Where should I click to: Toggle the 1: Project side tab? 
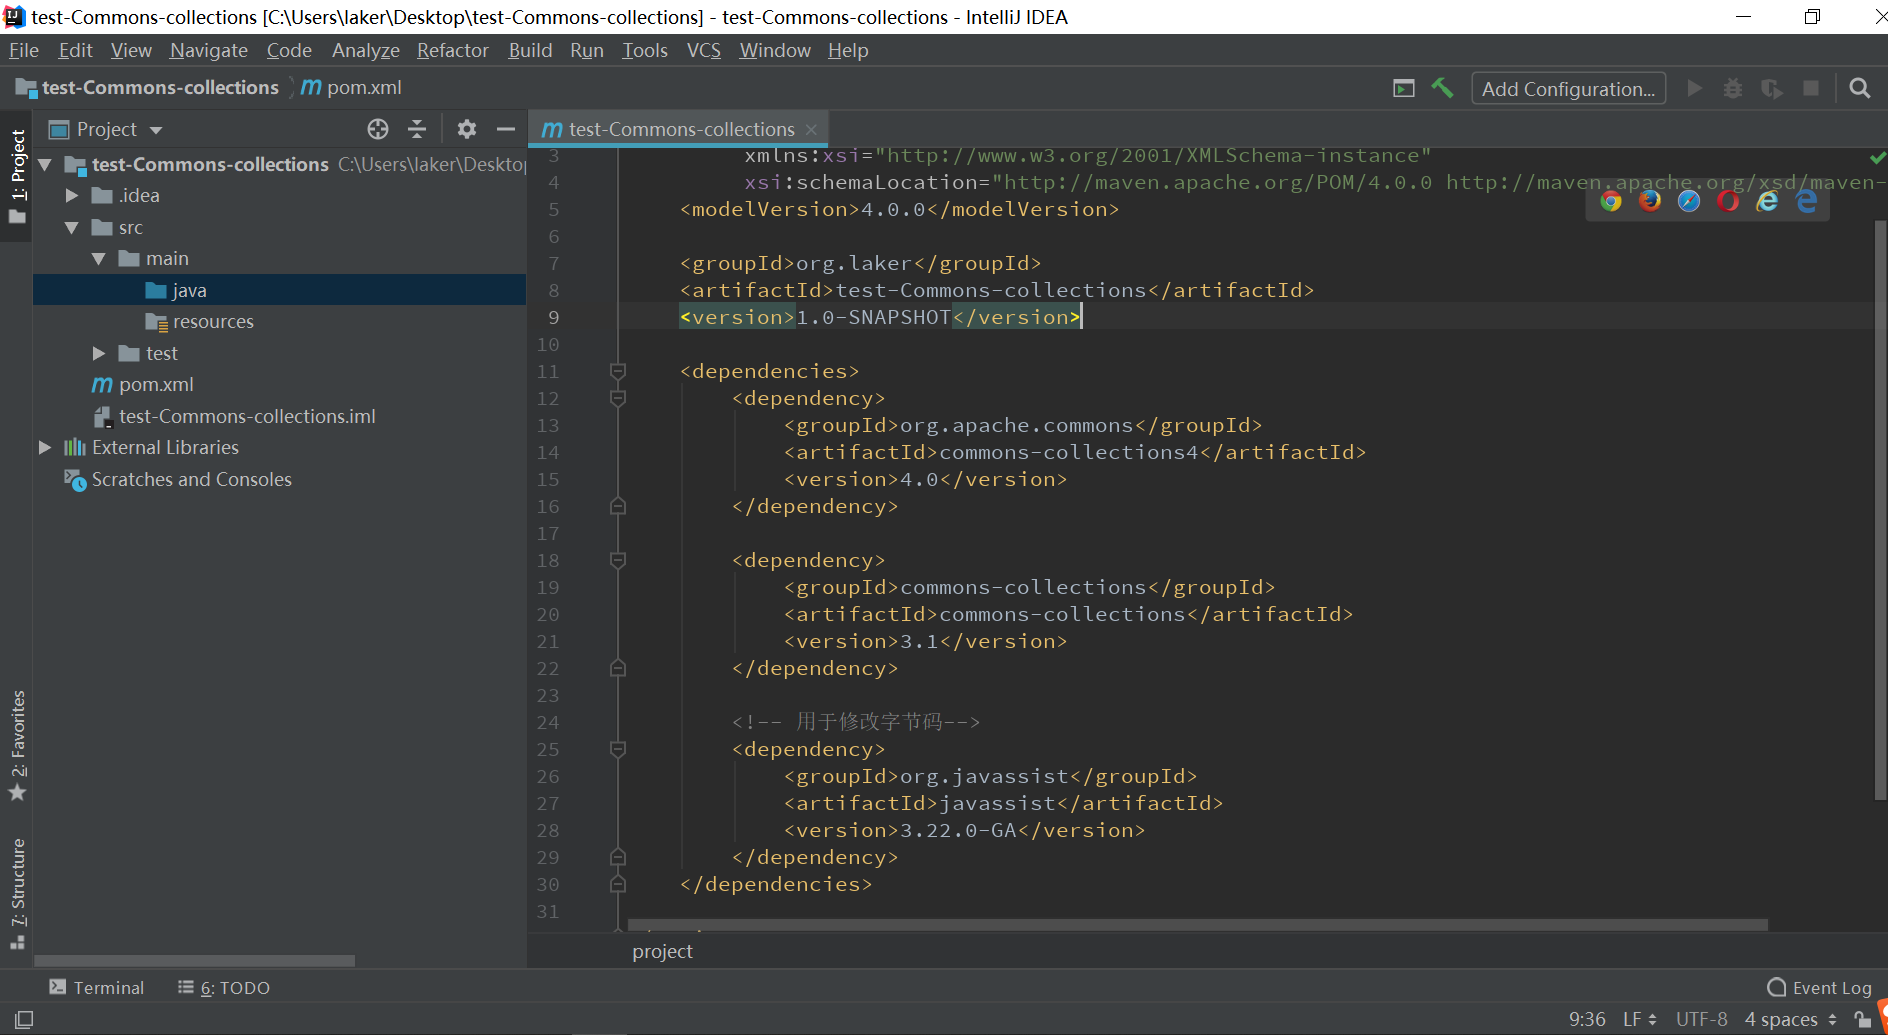tap(17, 177)
